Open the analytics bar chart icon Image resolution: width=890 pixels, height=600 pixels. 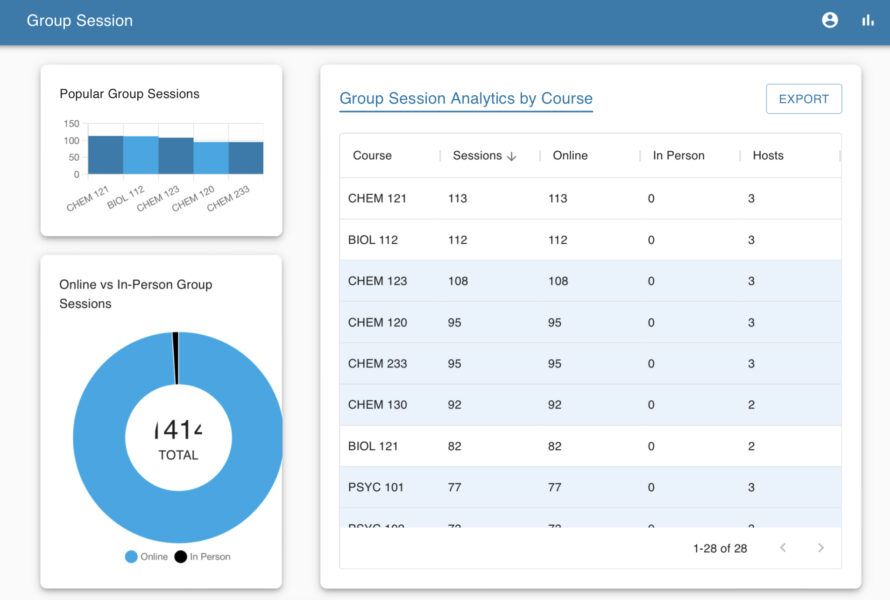867,20
